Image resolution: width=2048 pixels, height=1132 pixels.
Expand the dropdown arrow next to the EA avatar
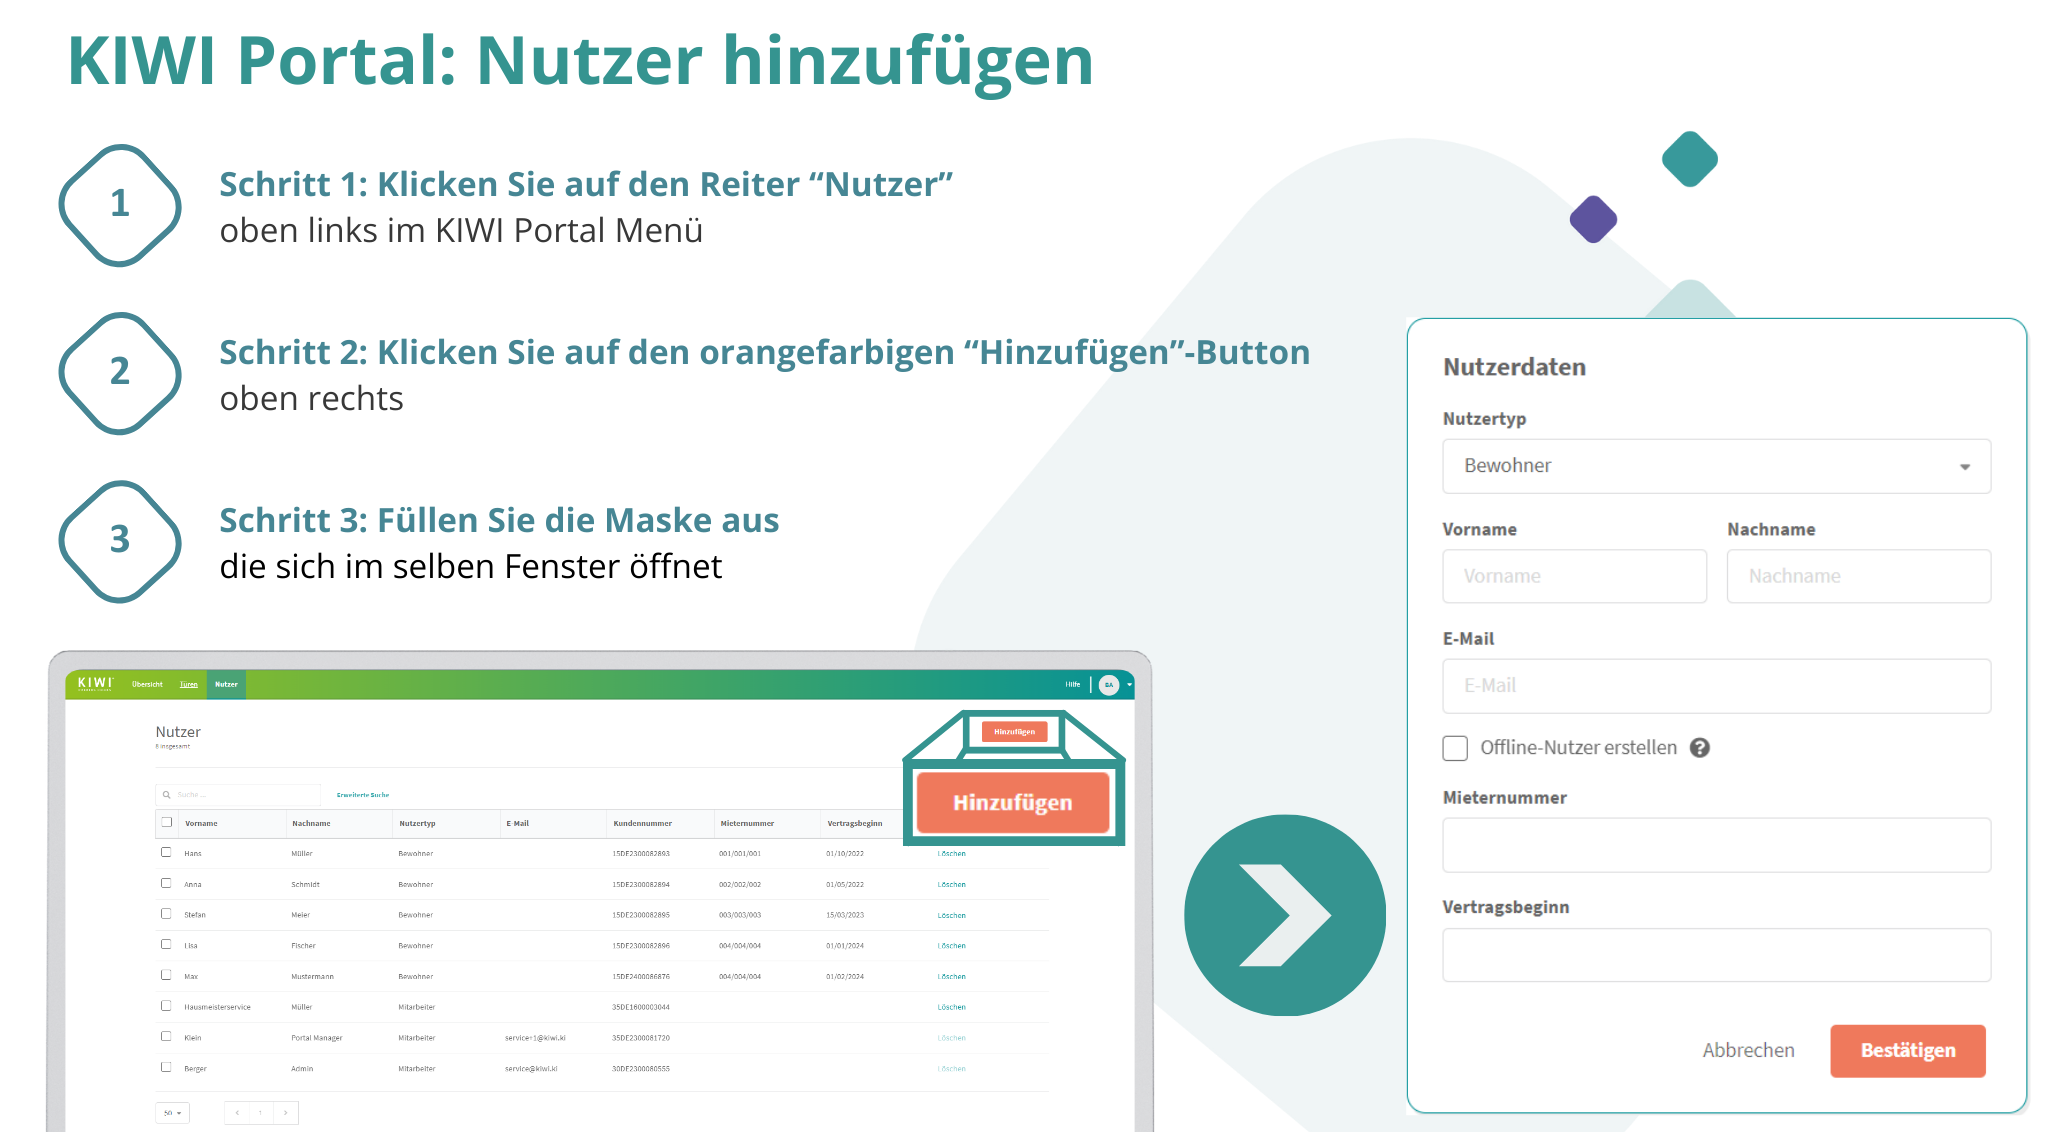point(1129,684)
